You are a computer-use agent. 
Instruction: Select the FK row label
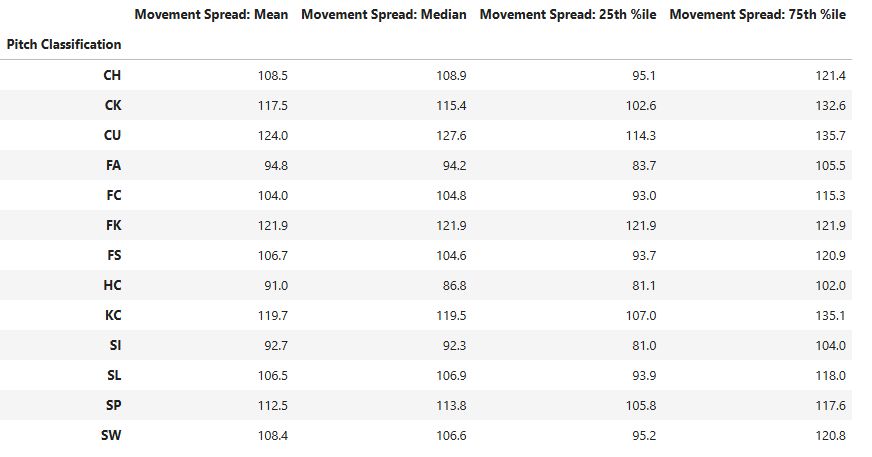tap(113, 225)
